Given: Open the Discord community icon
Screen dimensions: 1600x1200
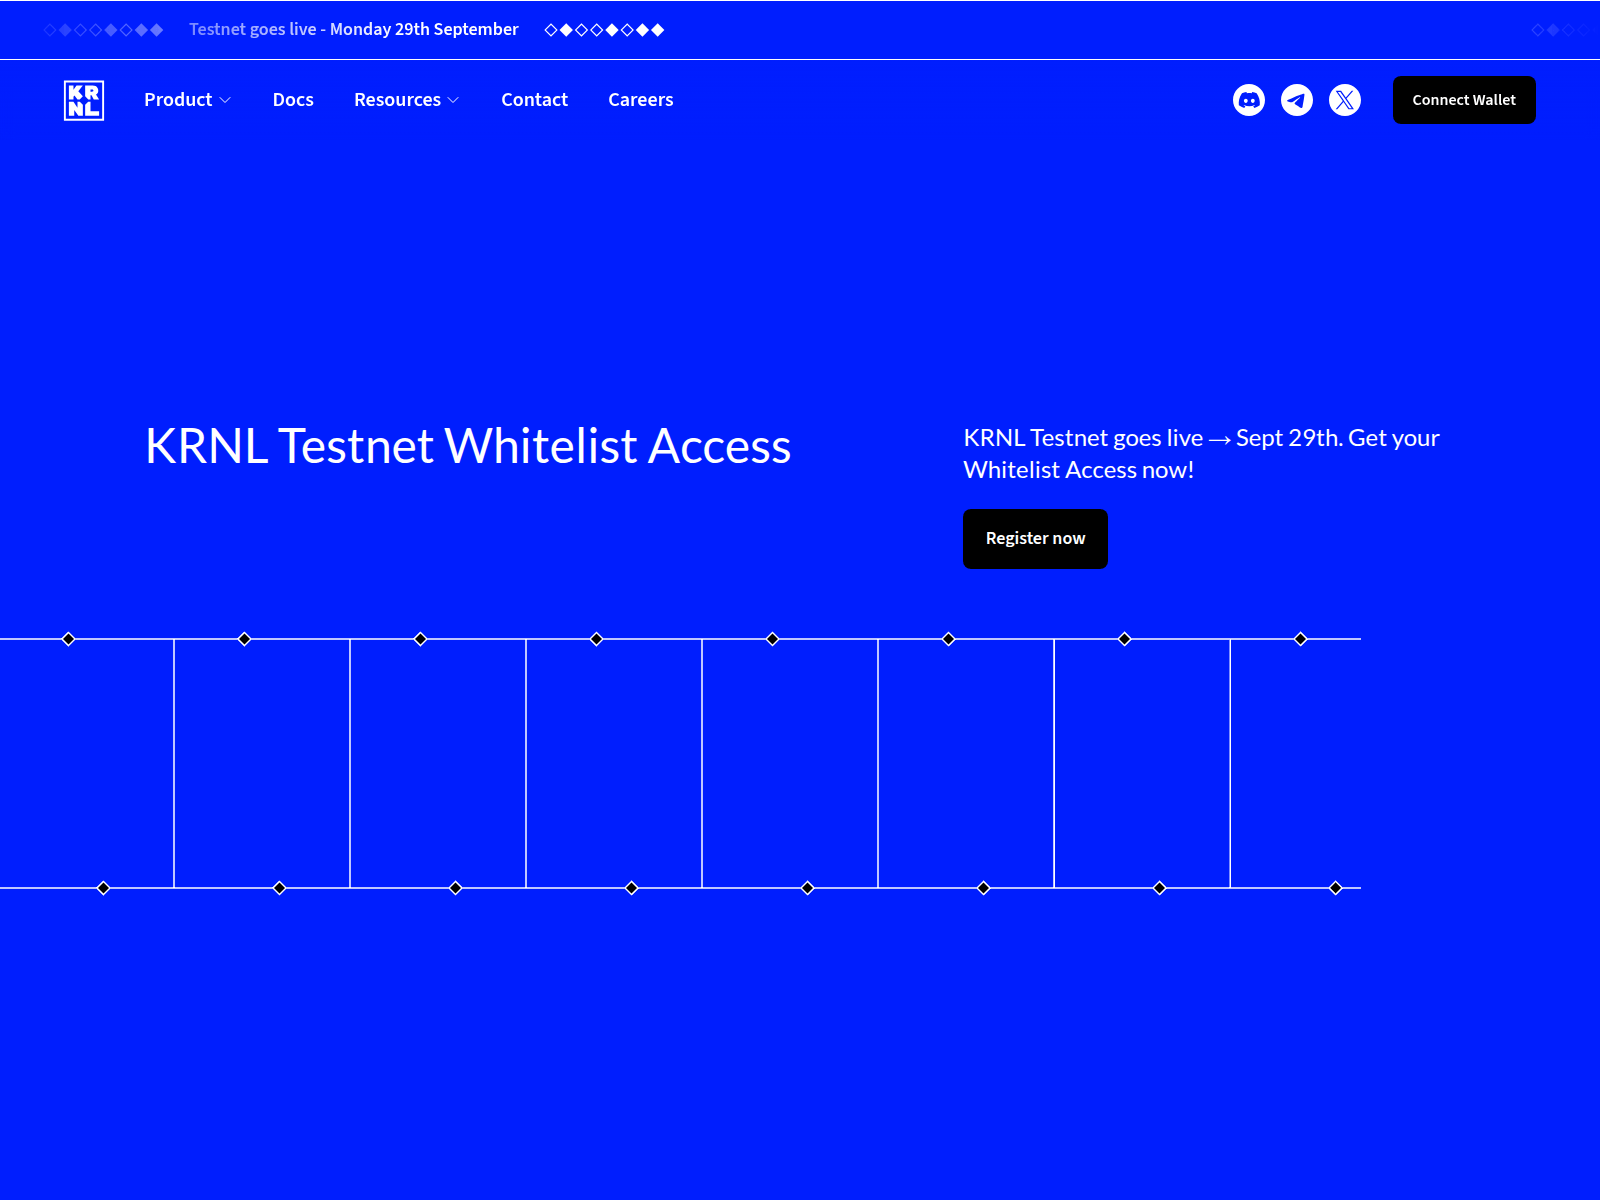Looking at the screenshot, I should tap(1249, 100).
